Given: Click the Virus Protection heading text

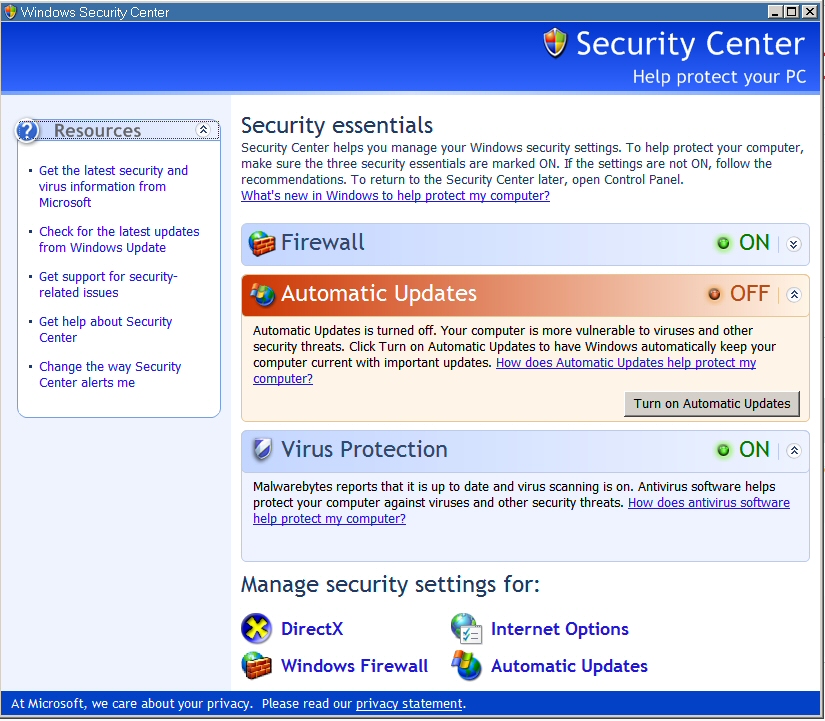Looking at the screenshot, I should (x=364, y=449).
